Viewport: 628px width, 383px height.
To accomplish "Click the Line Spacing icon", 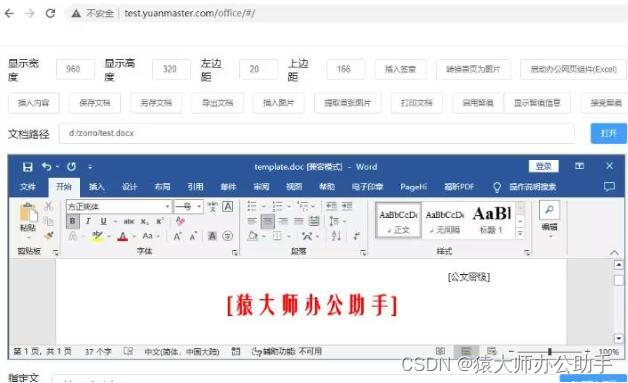I will [334, 221].
